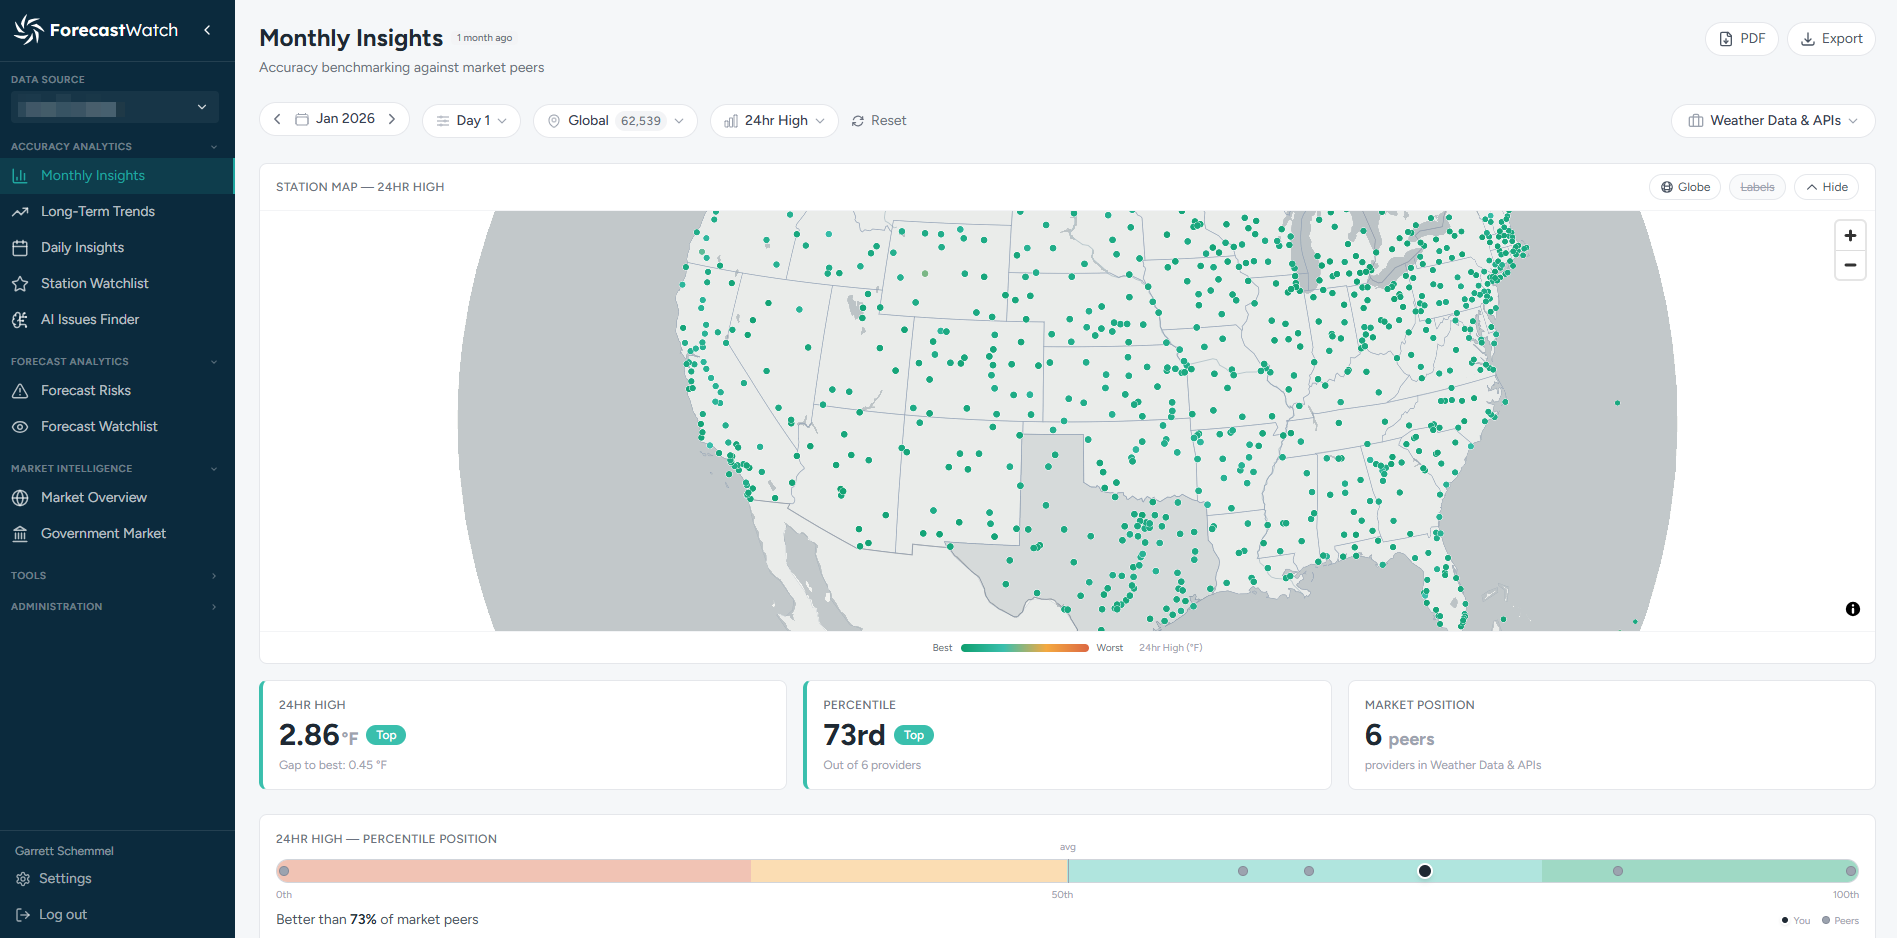Go to previous month arrow
Screen dimensions: 1897x938
pyautogui.click(x=277, y=119)
